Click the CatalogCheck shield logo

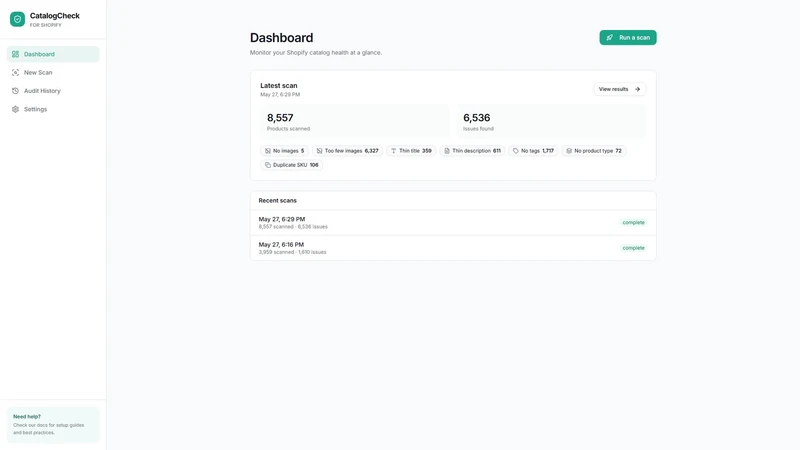(17, 19)
